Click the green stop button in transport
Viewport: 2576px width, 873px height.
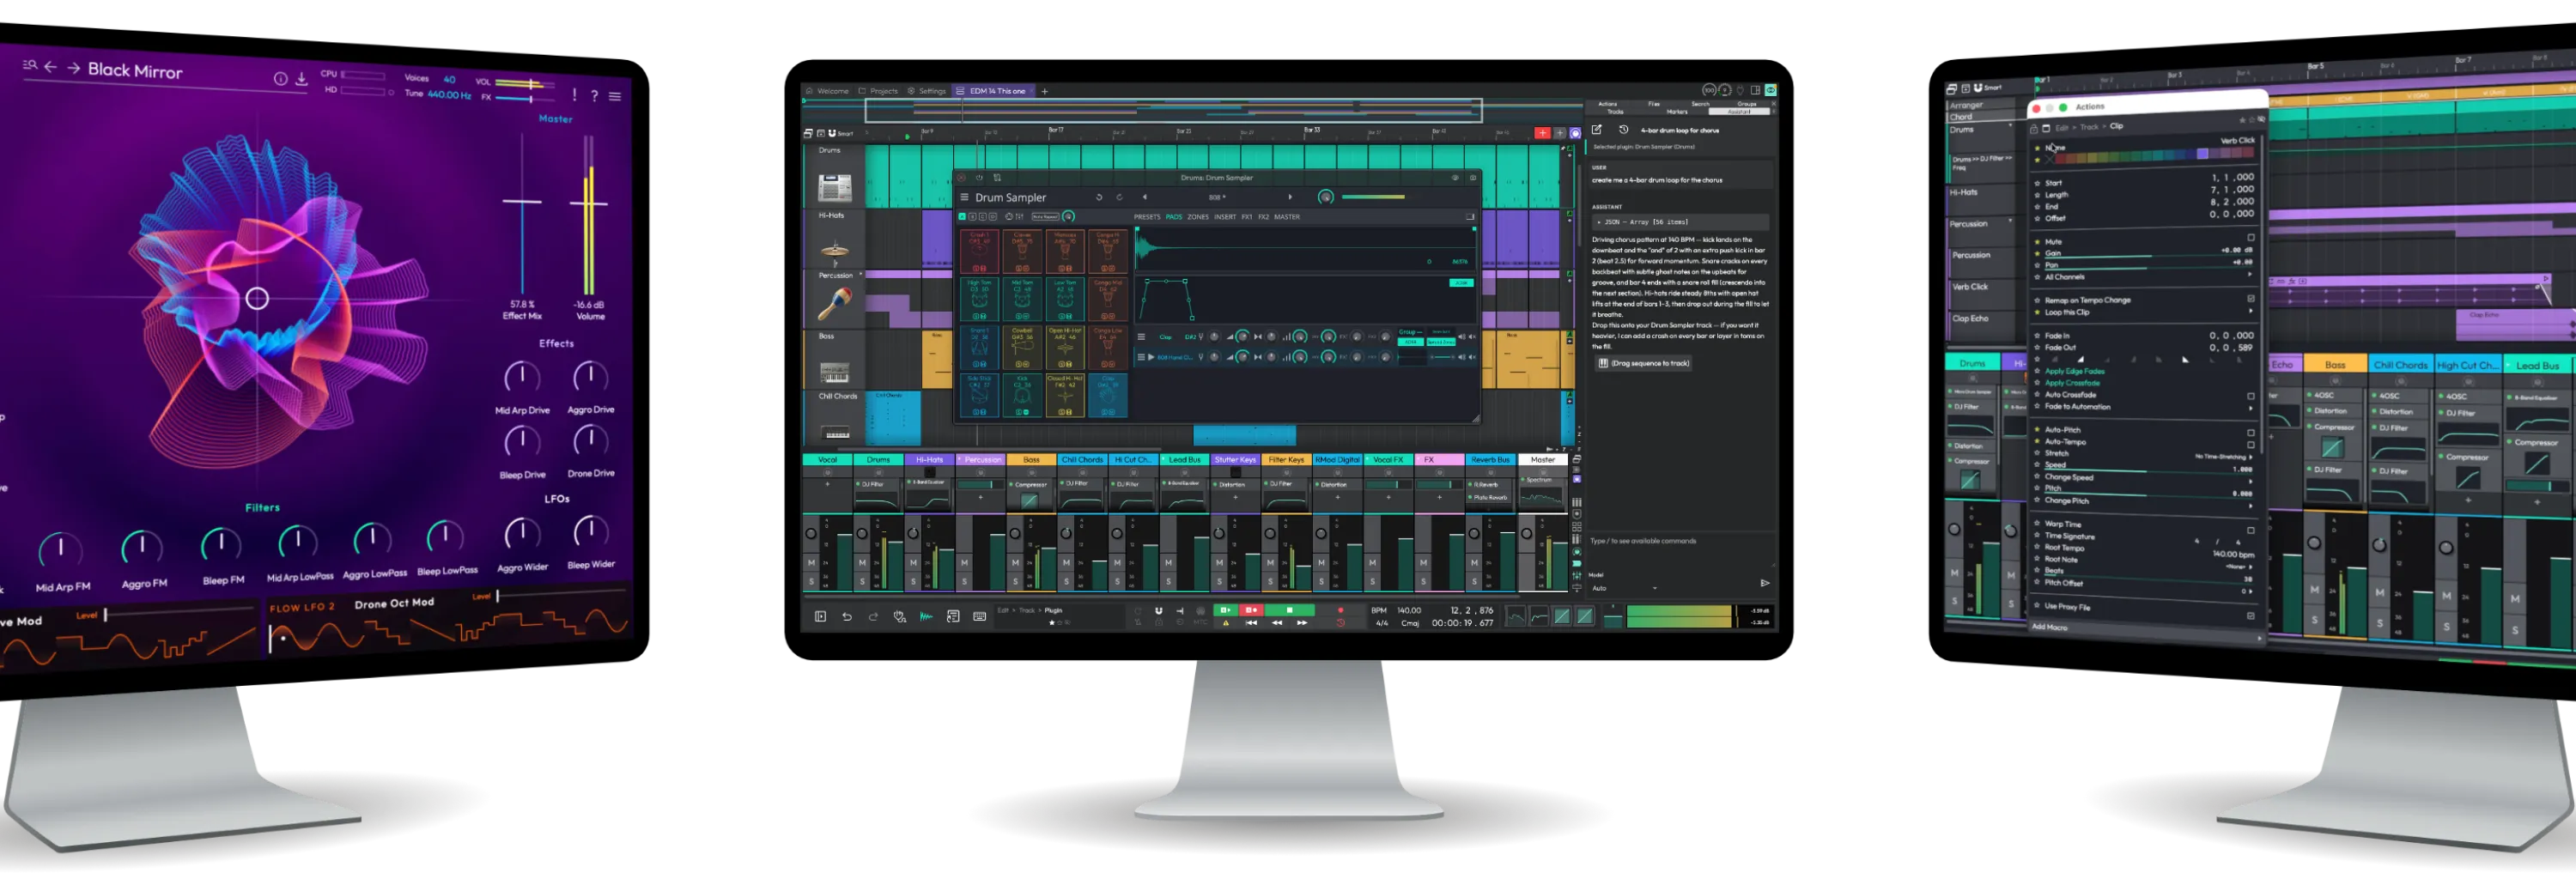[x=1289, y=610]
